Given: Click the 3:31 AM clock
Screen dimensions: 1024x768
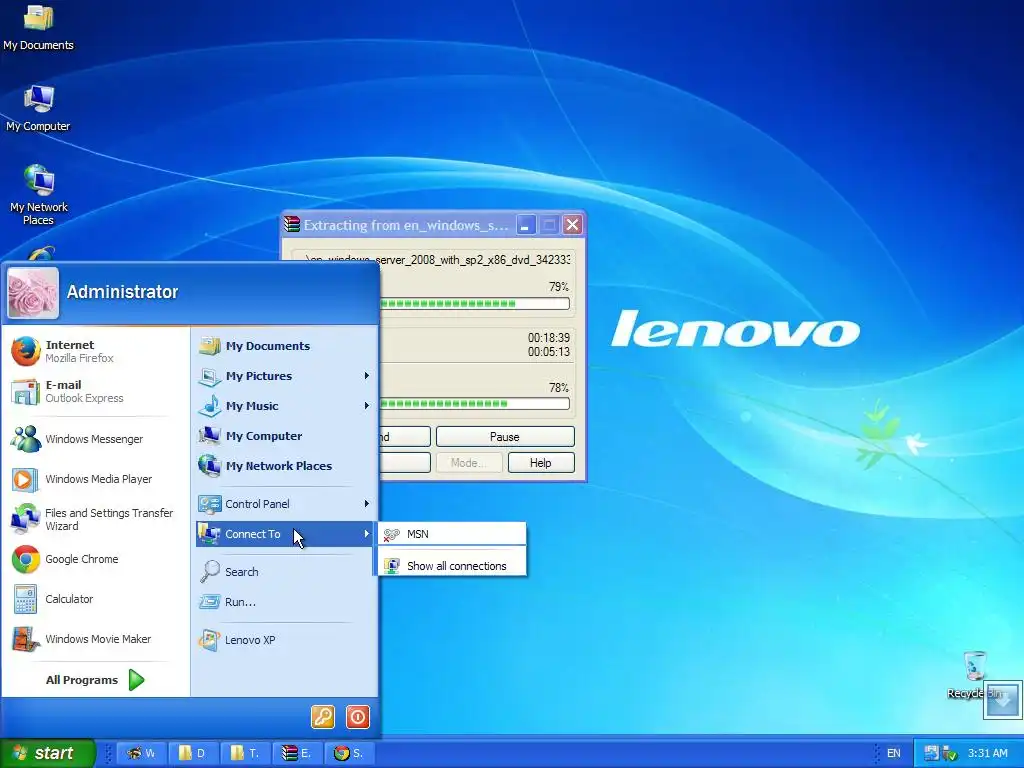Looking at the screenshot, I should tap(987, 753).
